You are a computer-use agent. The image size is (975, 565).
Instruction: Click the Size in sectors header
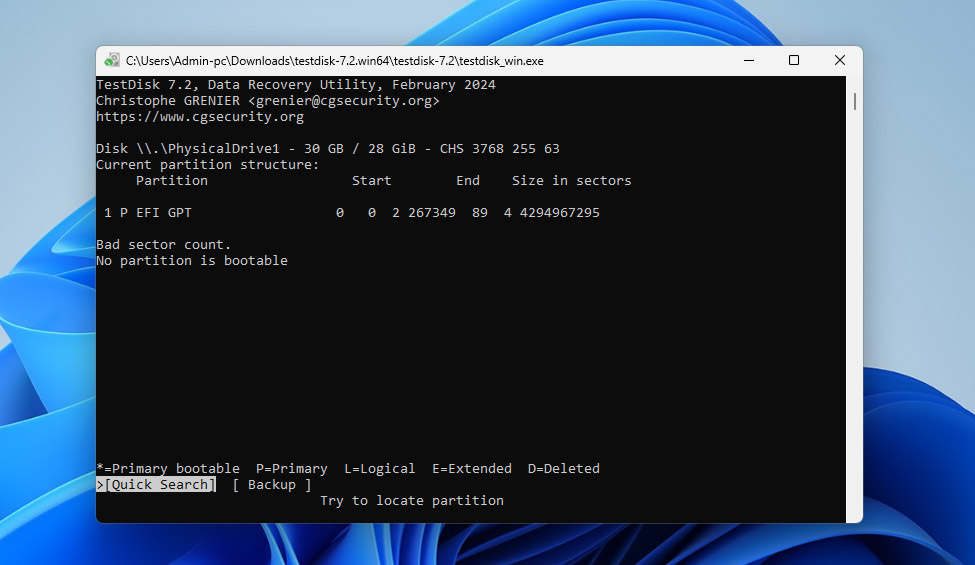571,181
